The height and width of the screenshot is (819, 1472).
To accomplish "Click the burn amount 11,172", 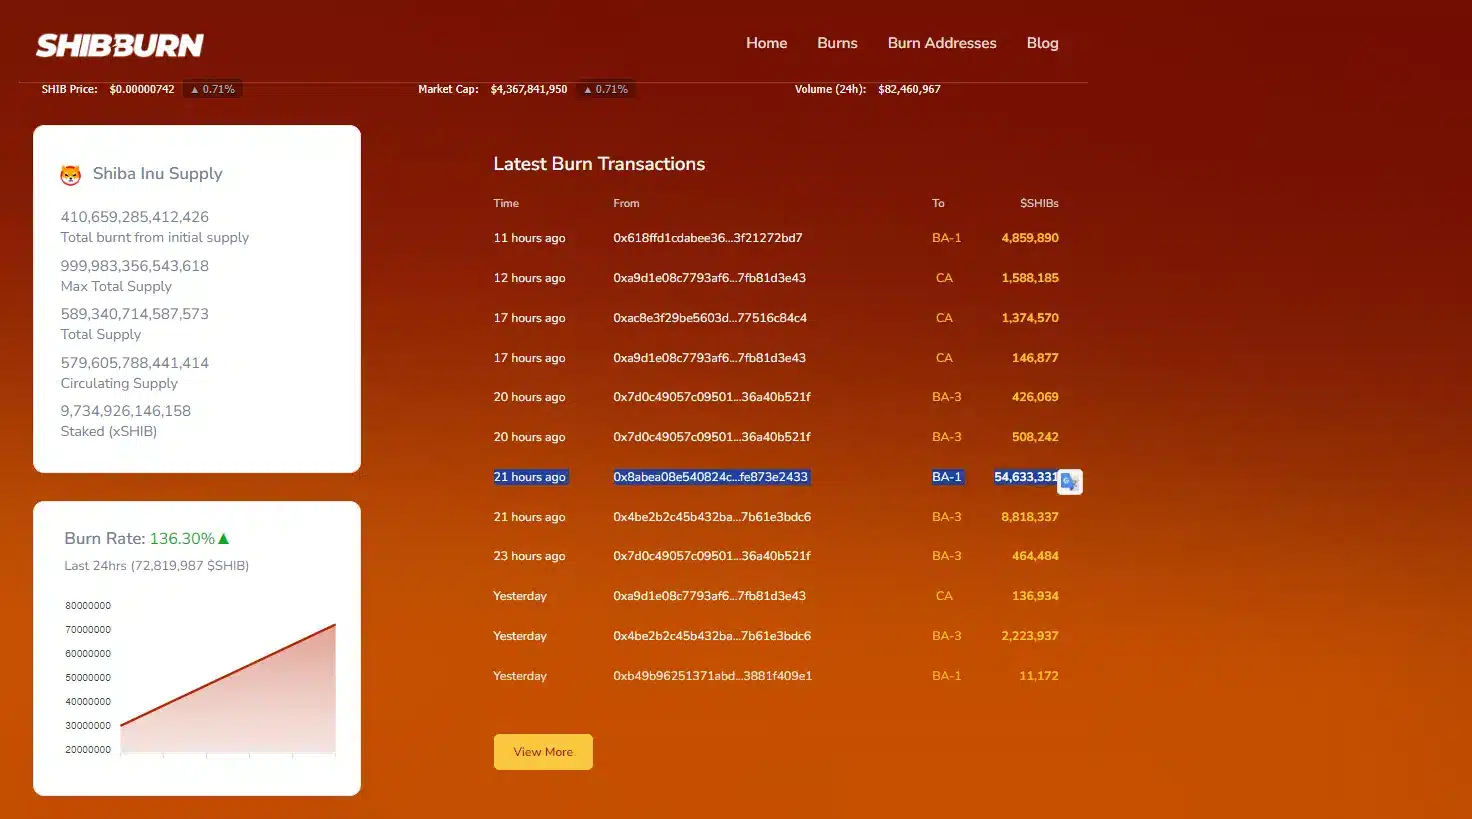I will point(1039,676).
